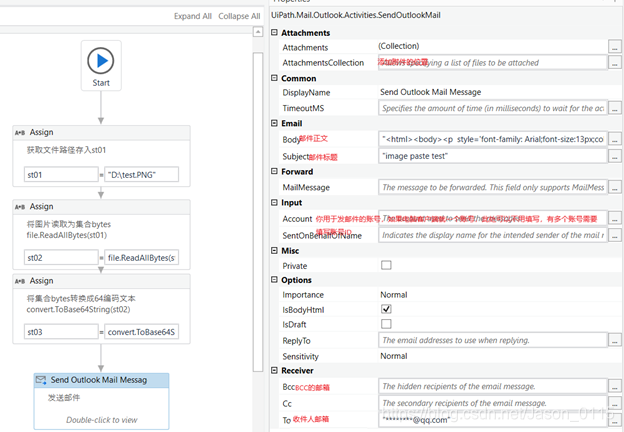Open ellipsis editor for Attachments
Screen dimensions: 624x432
pyautogui.click(x=615, y=47)
